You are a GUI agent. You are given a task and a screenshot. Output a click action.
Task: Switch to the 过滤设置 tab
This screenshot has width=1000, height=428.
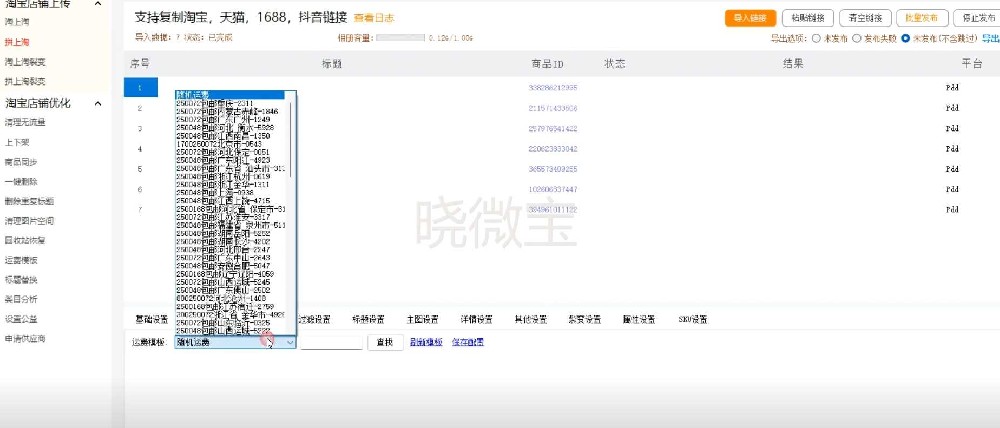coord(313,320)
